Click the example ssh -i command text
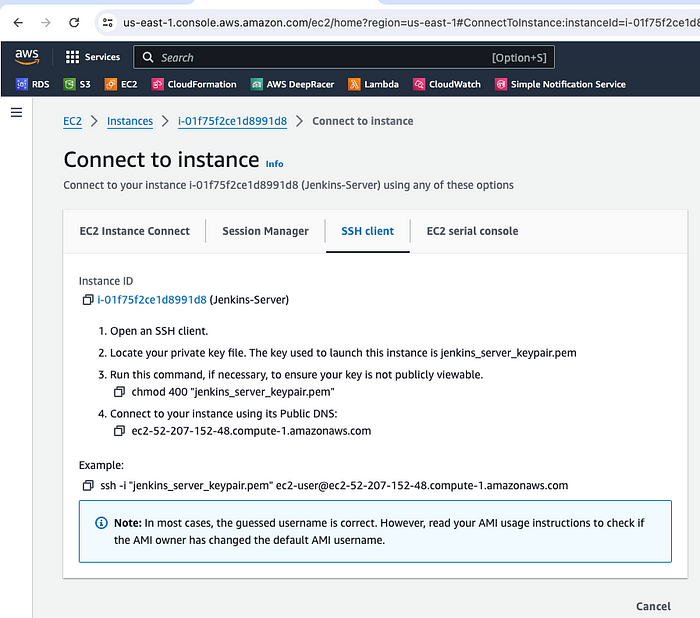 [334, 485]
